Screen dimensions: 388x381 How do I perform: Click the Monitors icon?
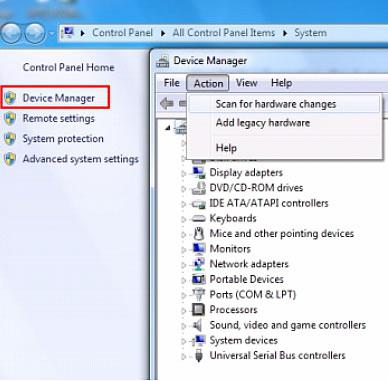click(199, 249)
